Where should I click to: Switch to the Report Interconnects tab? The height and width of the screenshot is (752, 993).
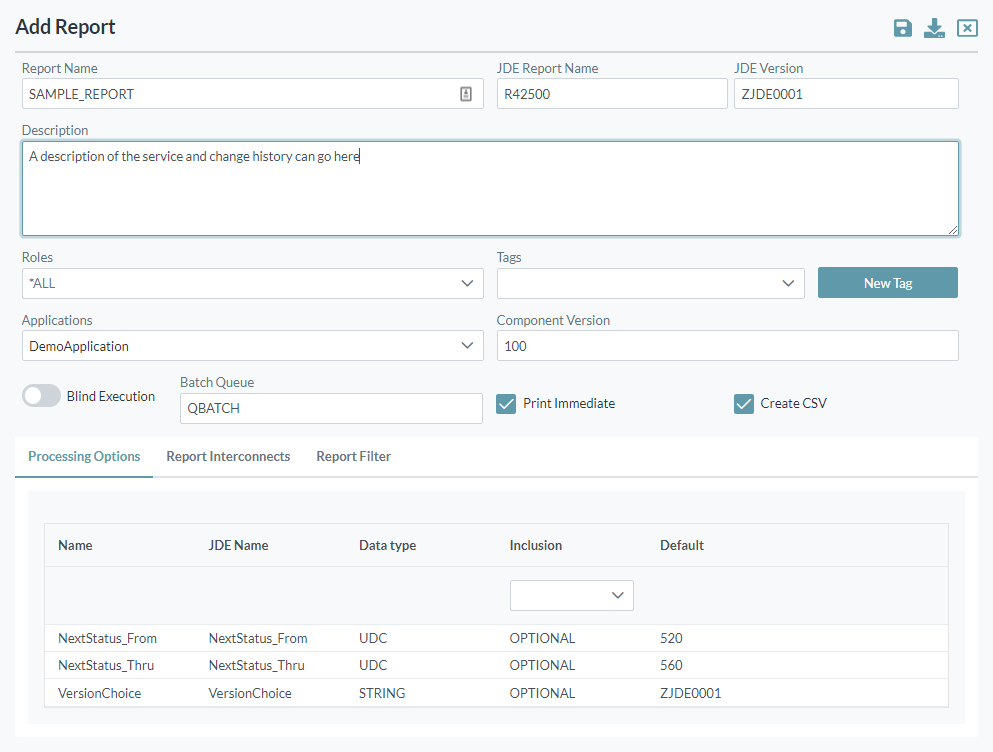point(228,457)
